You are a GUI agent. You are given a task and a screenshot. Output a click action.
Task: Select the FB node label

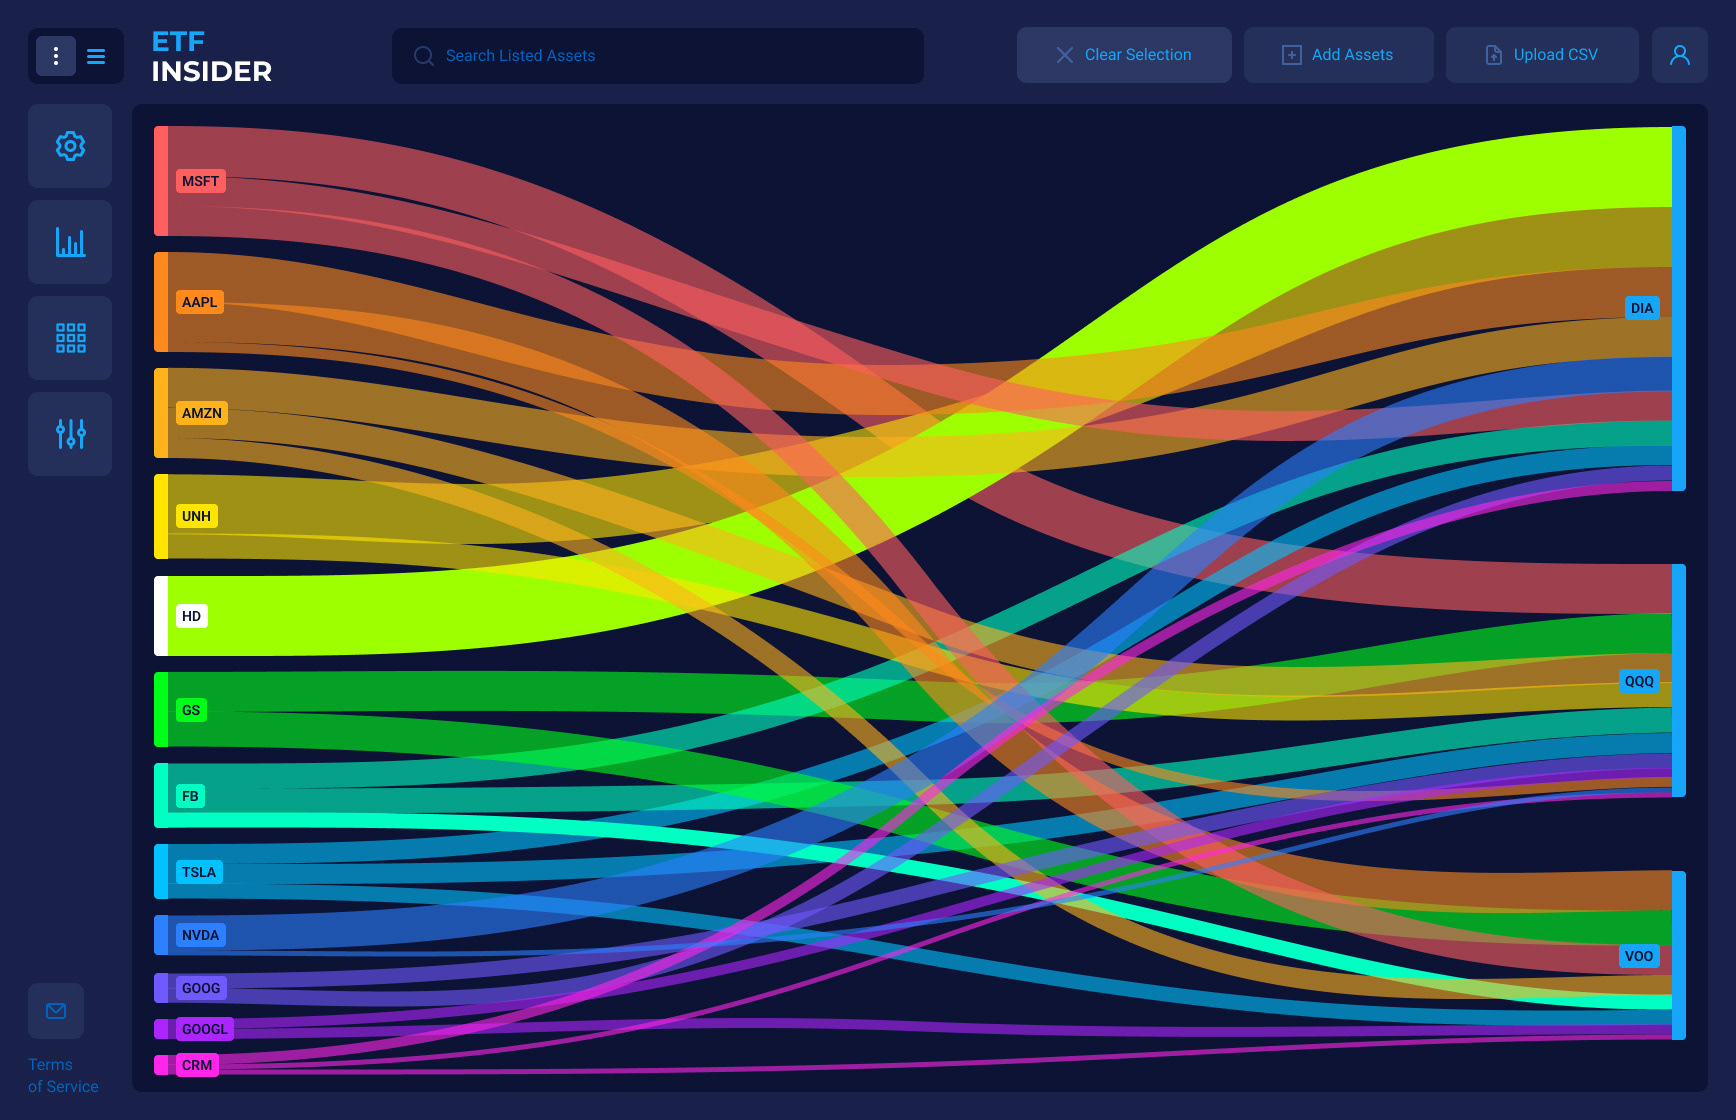coord(190,796)
